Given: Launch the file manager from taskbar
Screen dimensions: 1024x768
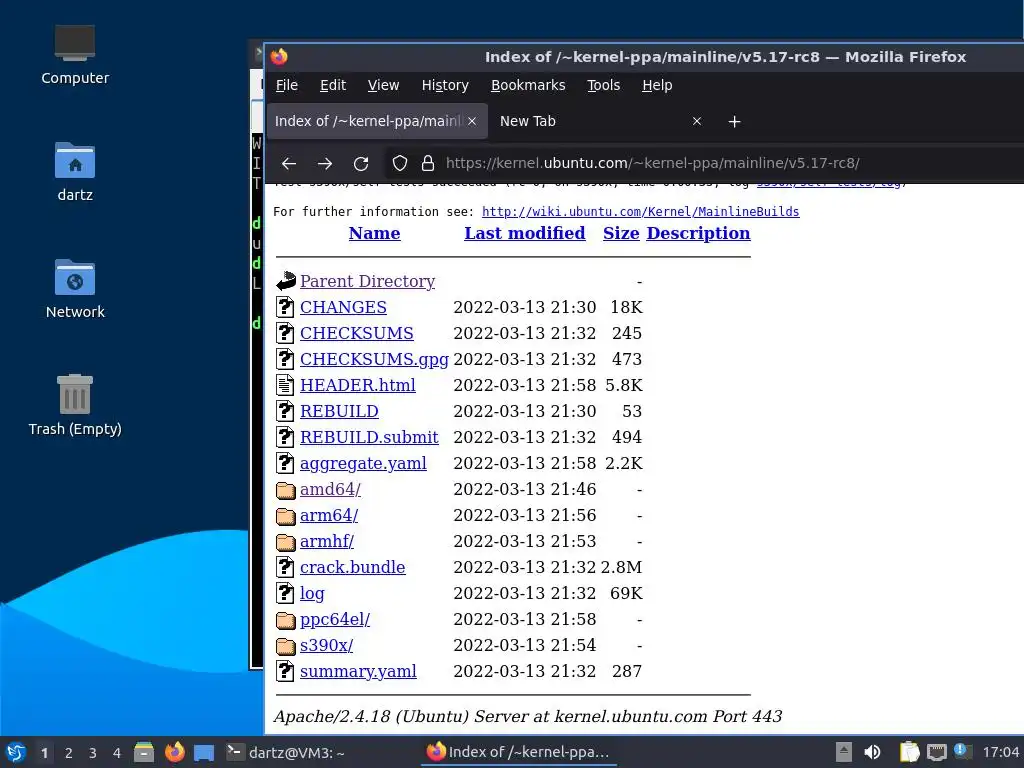Looking at the screenshot, I should tap(144, 753).
